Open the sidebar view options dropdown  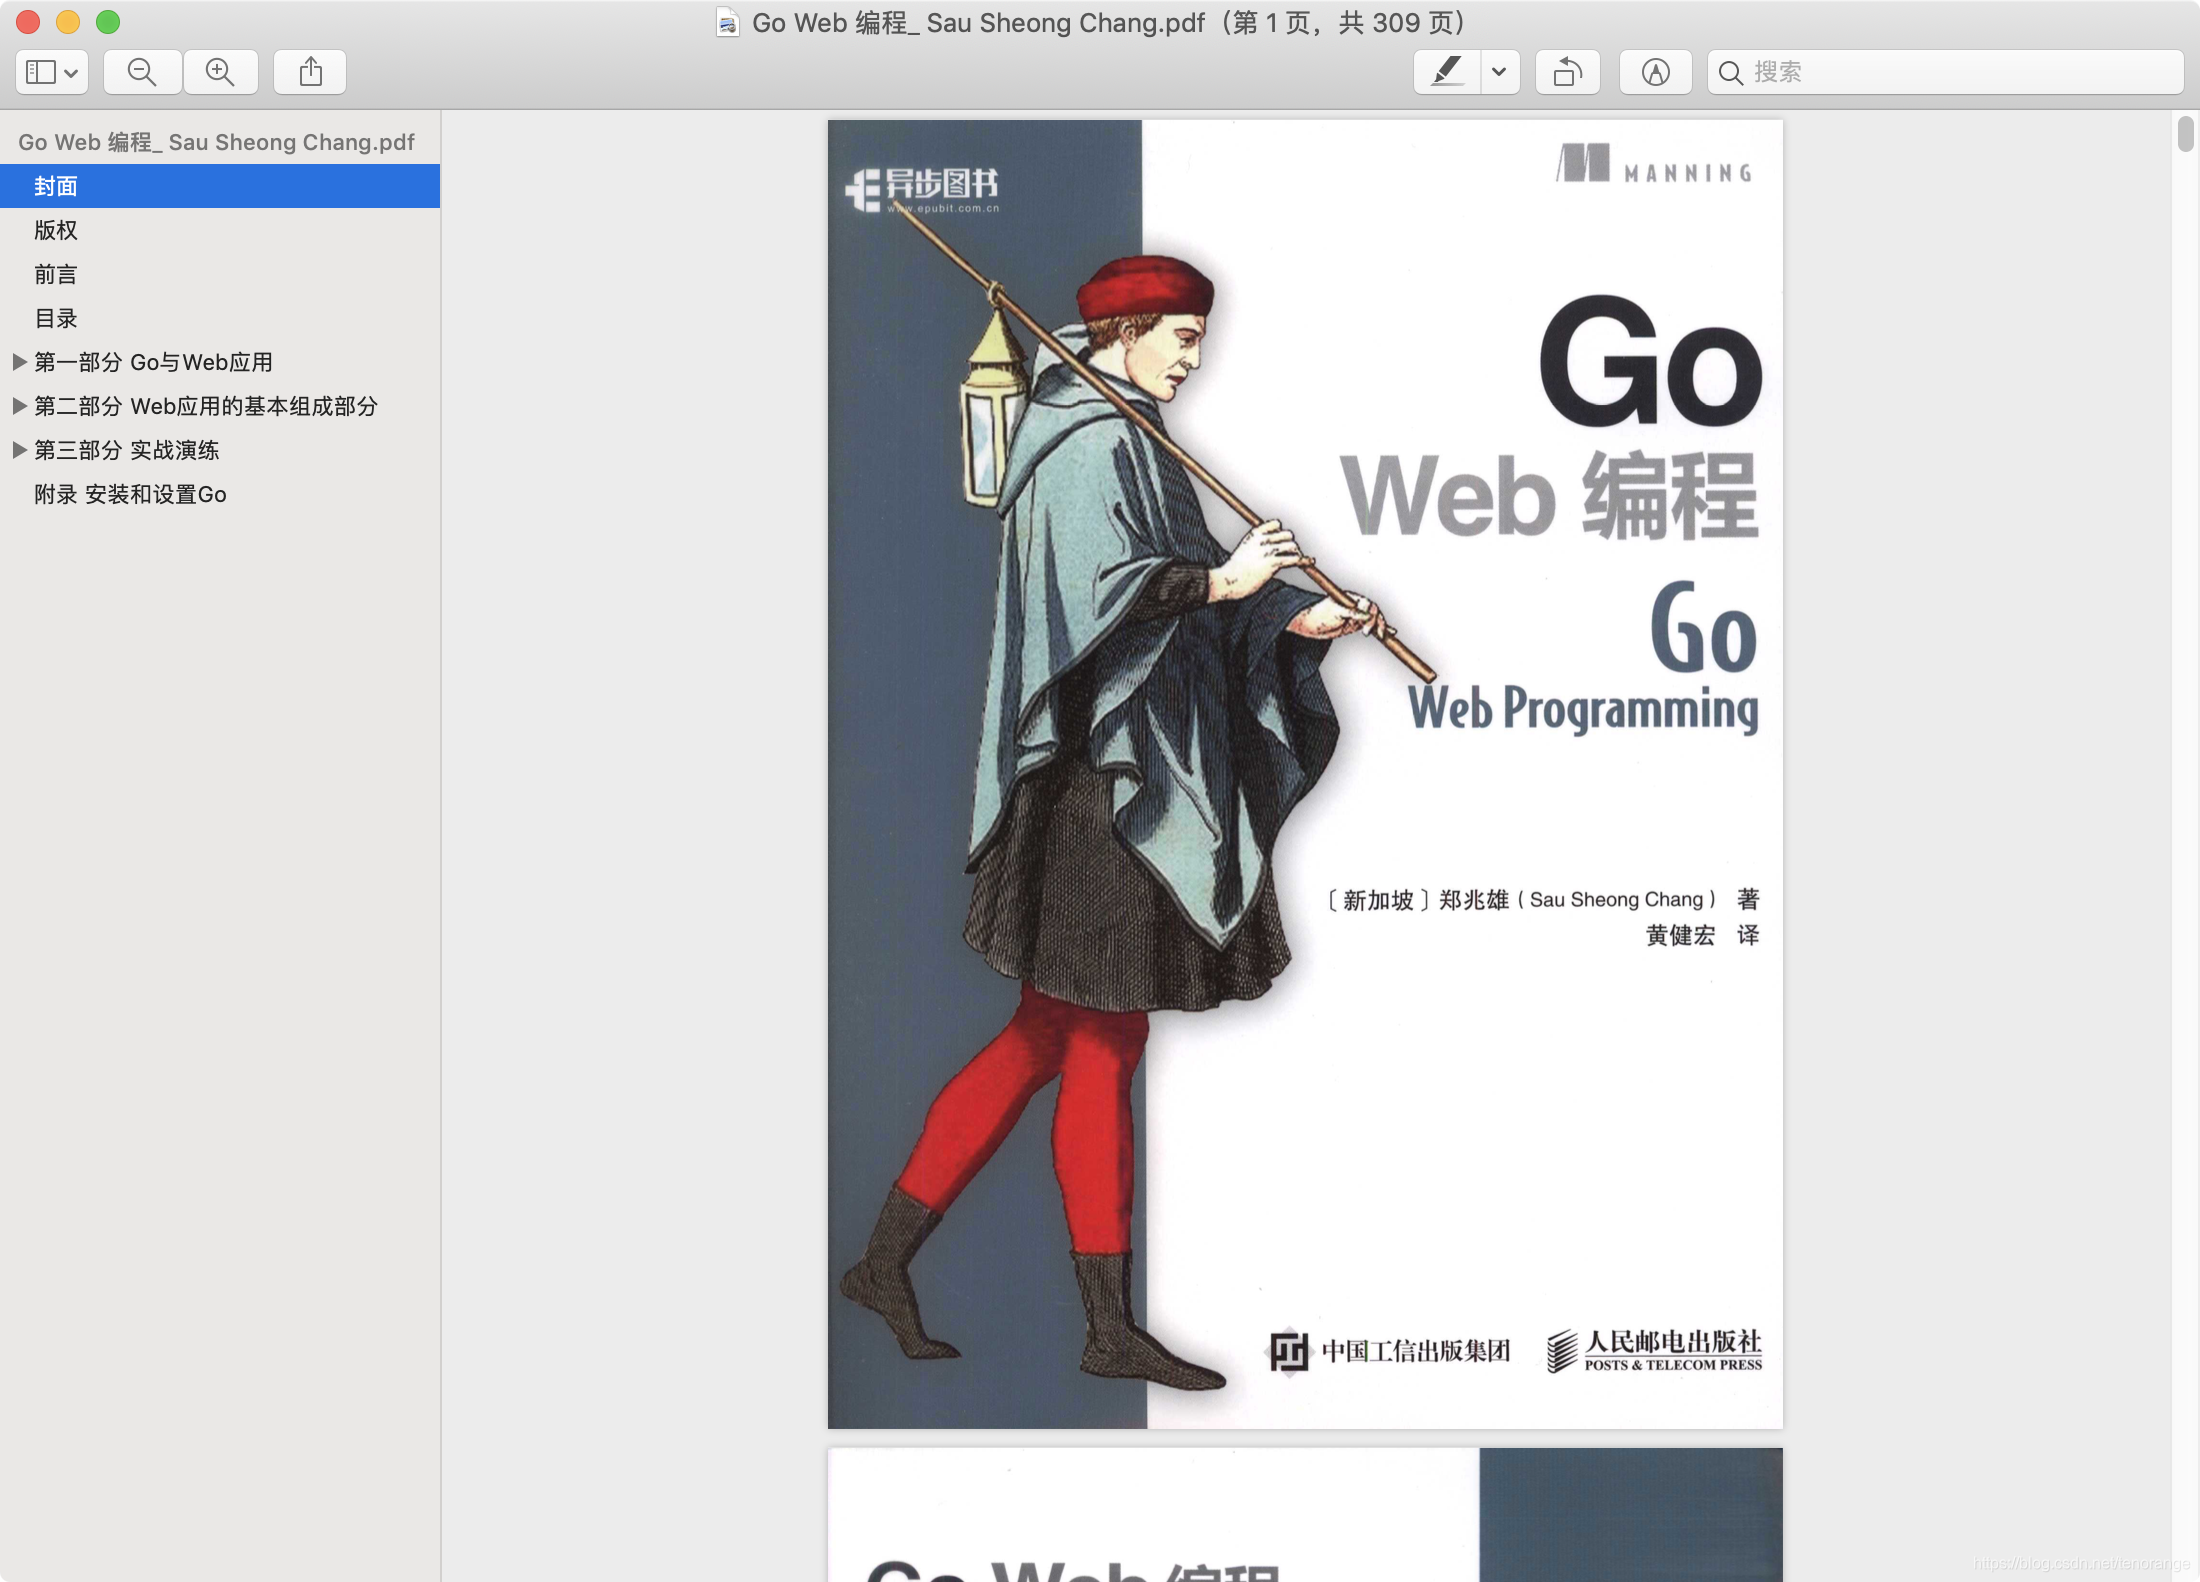click(68, 71)
